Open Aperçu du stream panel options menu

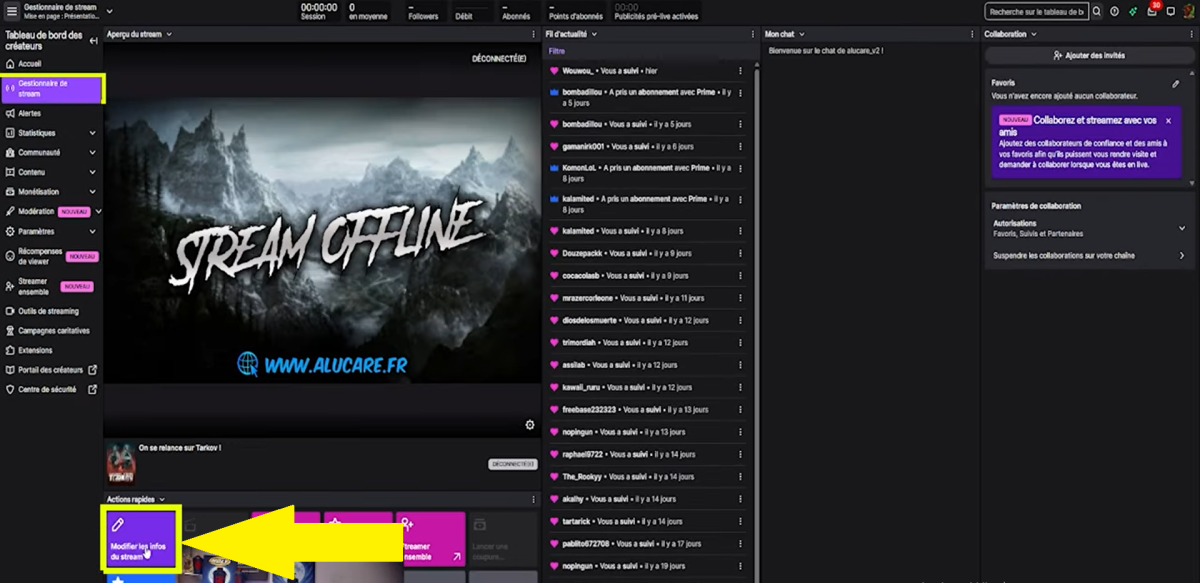pyautogui.click(x=532, y=34)
